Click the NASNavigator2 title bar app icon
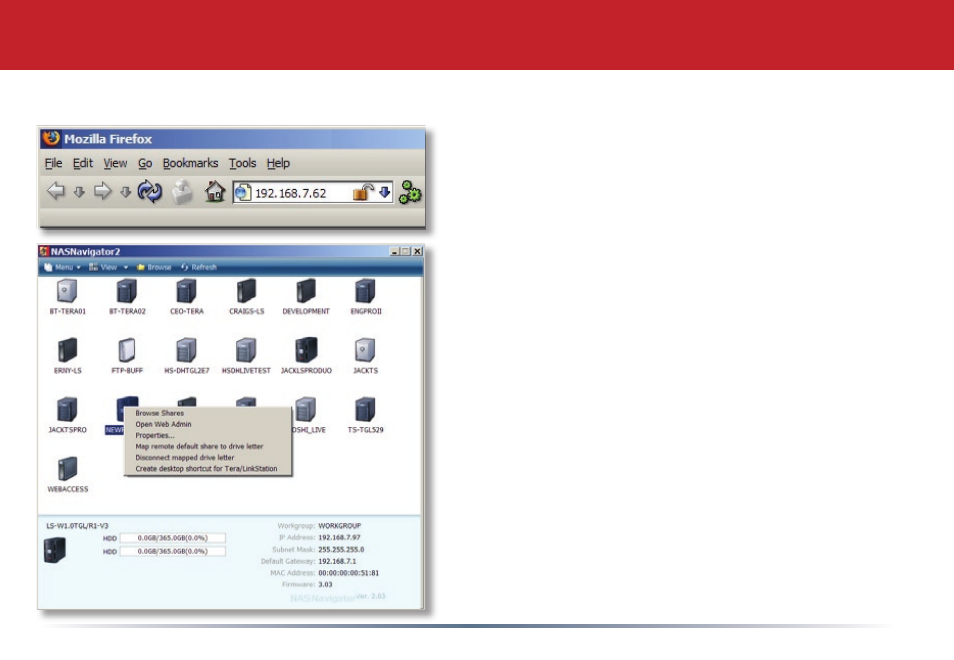This screenshot has height=660, width=954. pyautogui.click(x=44, y=251)
